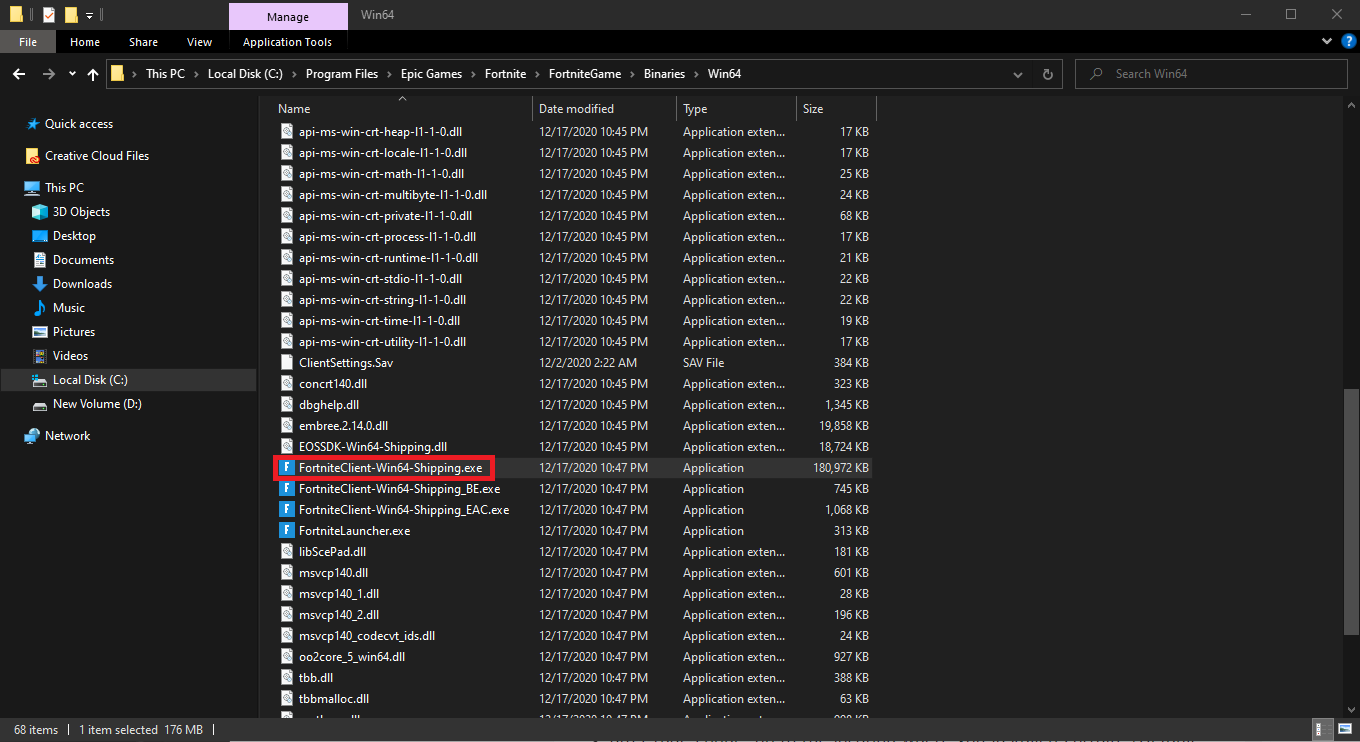Click the Fortnite icon of FortniteLauncher.exe
The image size is (1360, 742).
287,531
